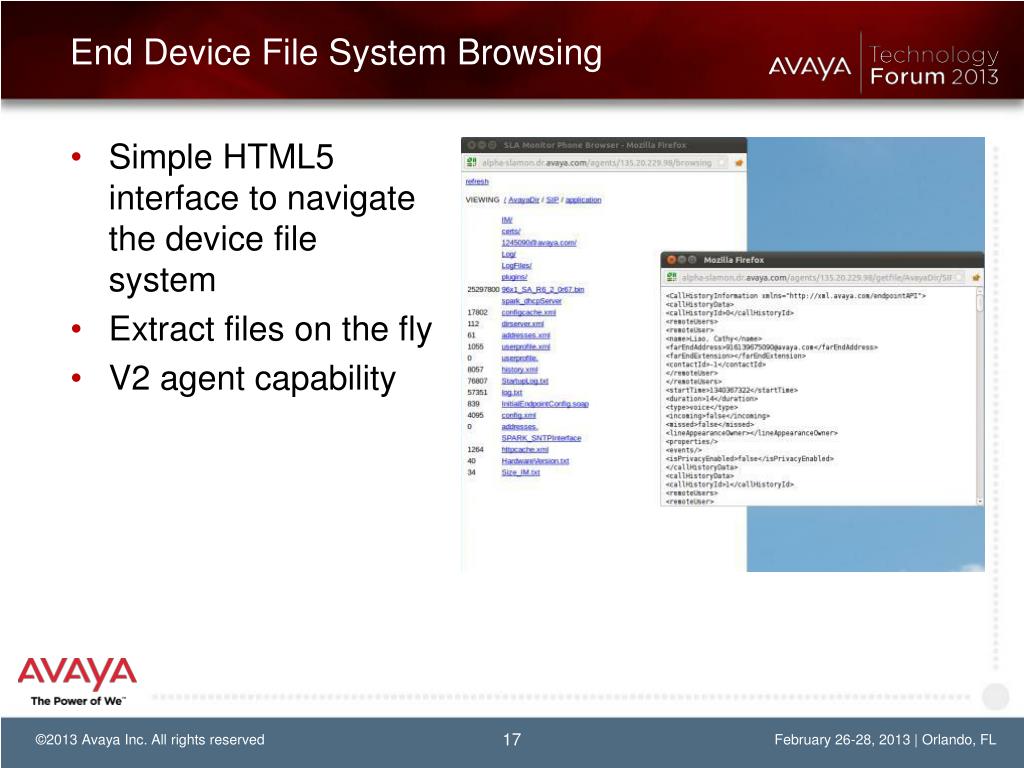Image resolution: width=1024 pixels, height=768 pixels.
Task: Click the scroll up arrow in XML window
Action: (980, 293)
